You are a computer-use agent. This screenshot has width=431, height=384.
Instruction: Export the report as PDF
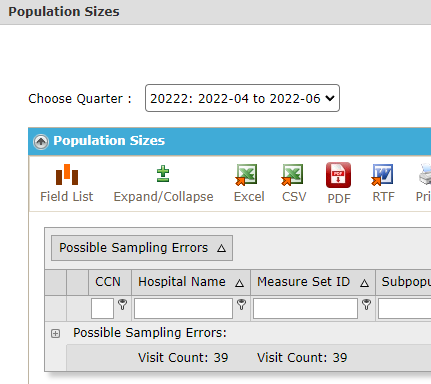(x=338, y=175)
